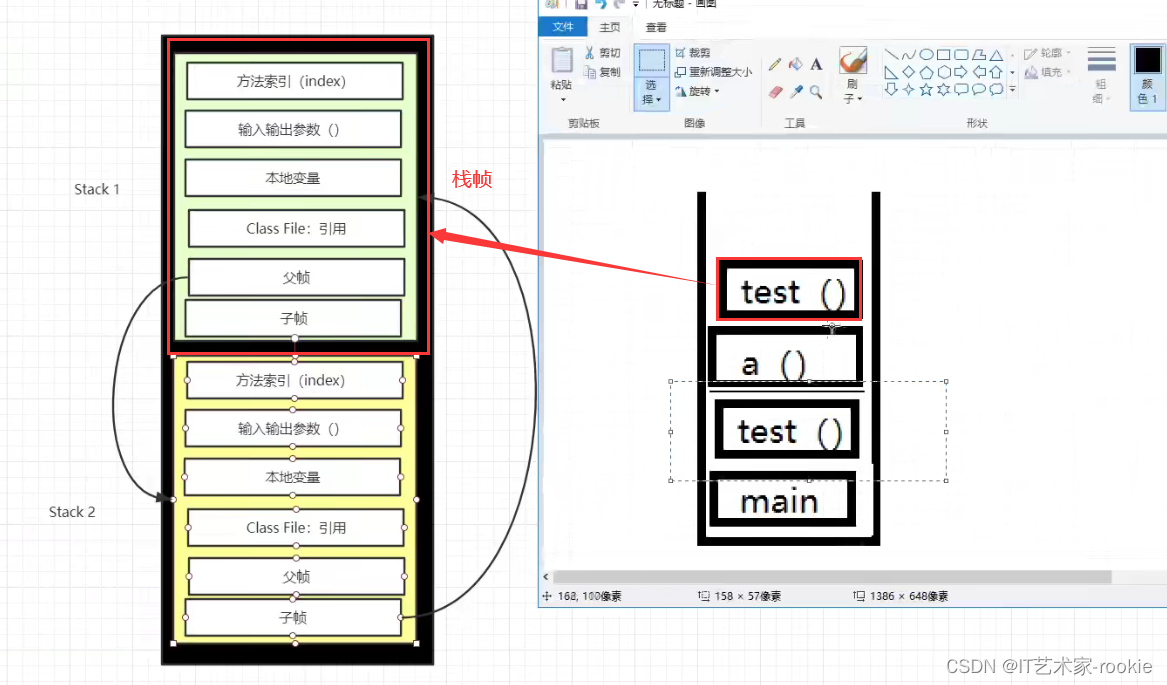The height and width of the screenshot is (685, 1167).
Task: Choose the Five-point star shape
Action: (x=927, y=89)
